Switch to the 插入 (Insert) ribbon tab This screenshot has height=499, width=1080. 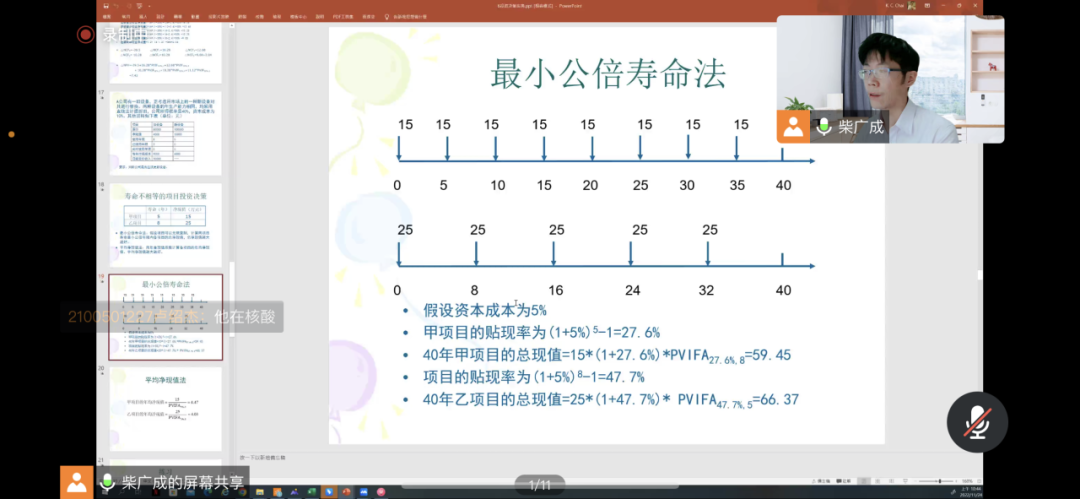[143, 16]
